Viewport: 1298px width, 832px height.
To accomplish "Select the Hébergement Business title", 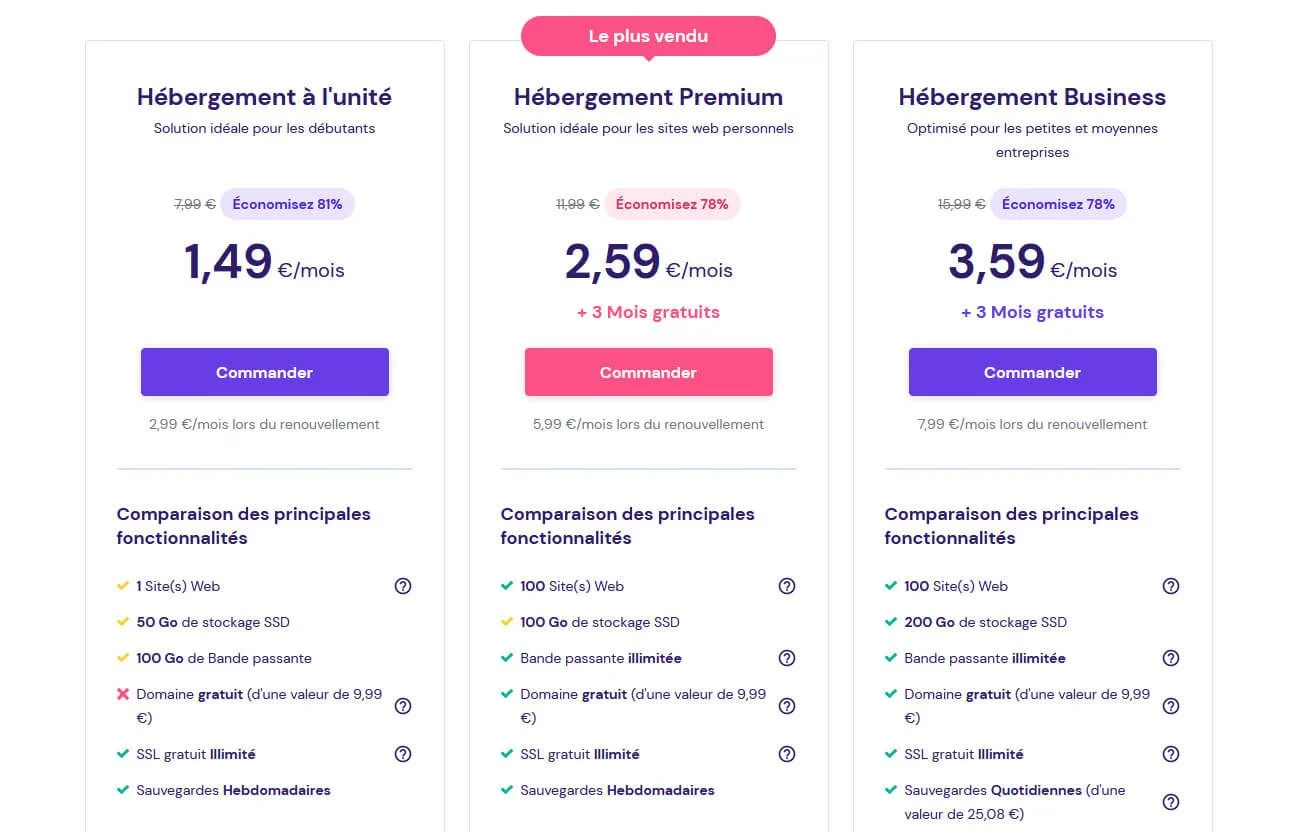I will pyautogui.click(x=1032, y=97).
